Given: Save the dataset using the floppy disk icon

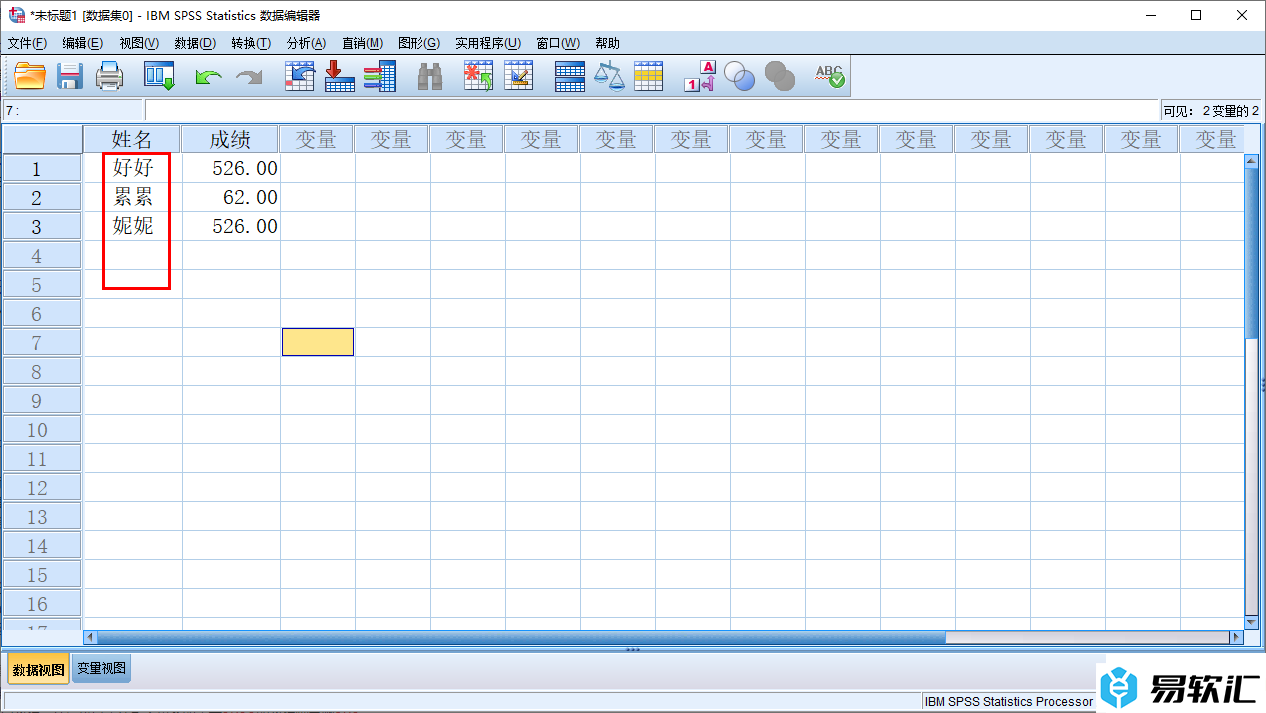Looking at the screenshot, I should coord(70,76).
